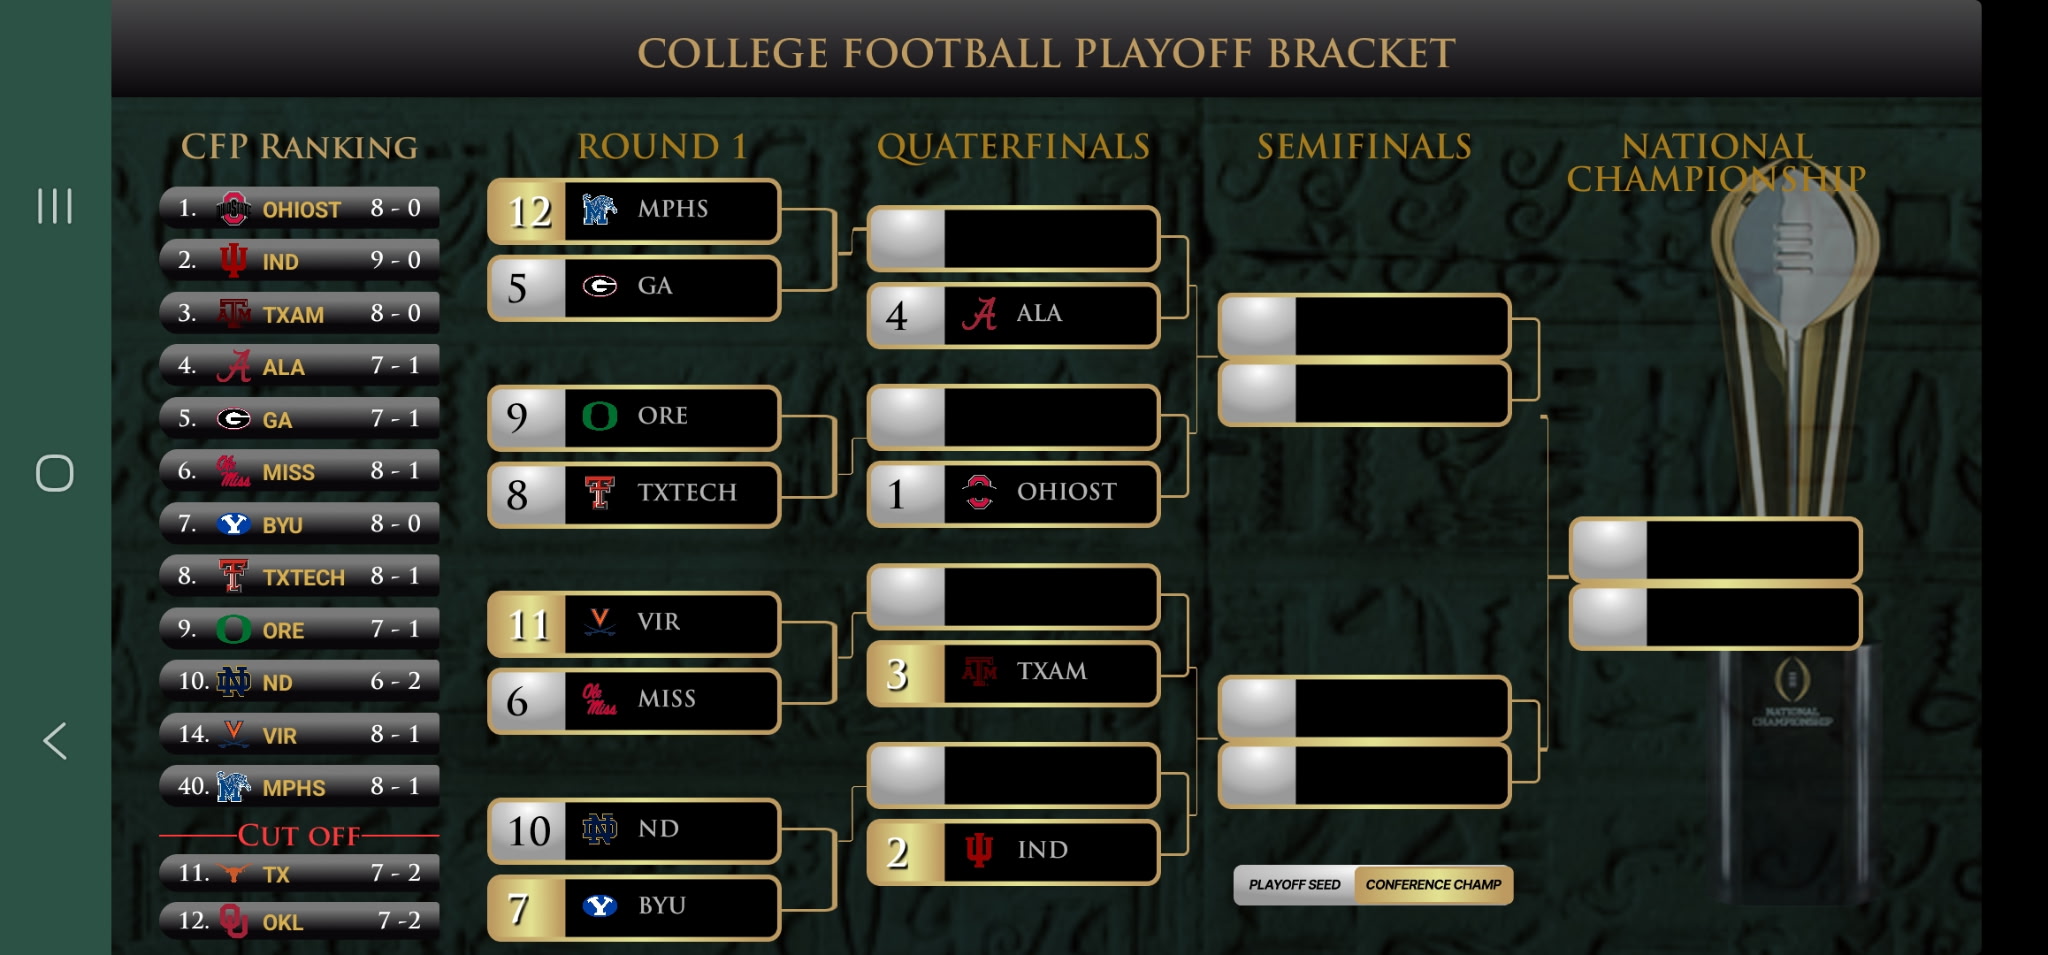Viewport: 2048px width, 955px height.
Task: Select Oregon logo in Round 1 matchup
Action: coord(599,416)
